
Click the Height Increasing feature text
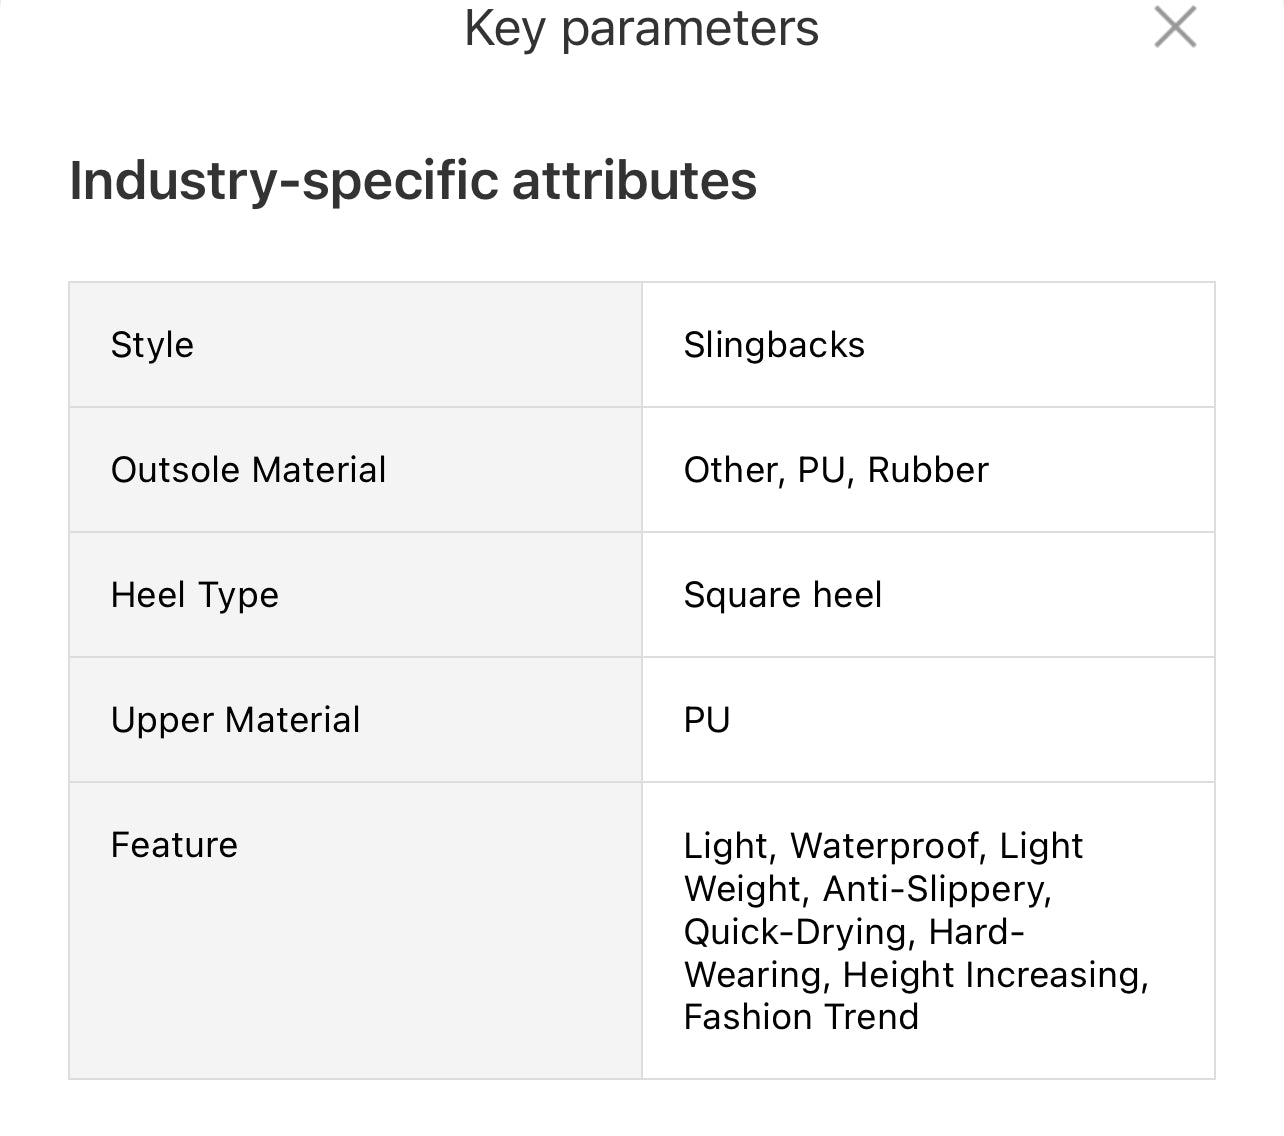tap(994, 975)
